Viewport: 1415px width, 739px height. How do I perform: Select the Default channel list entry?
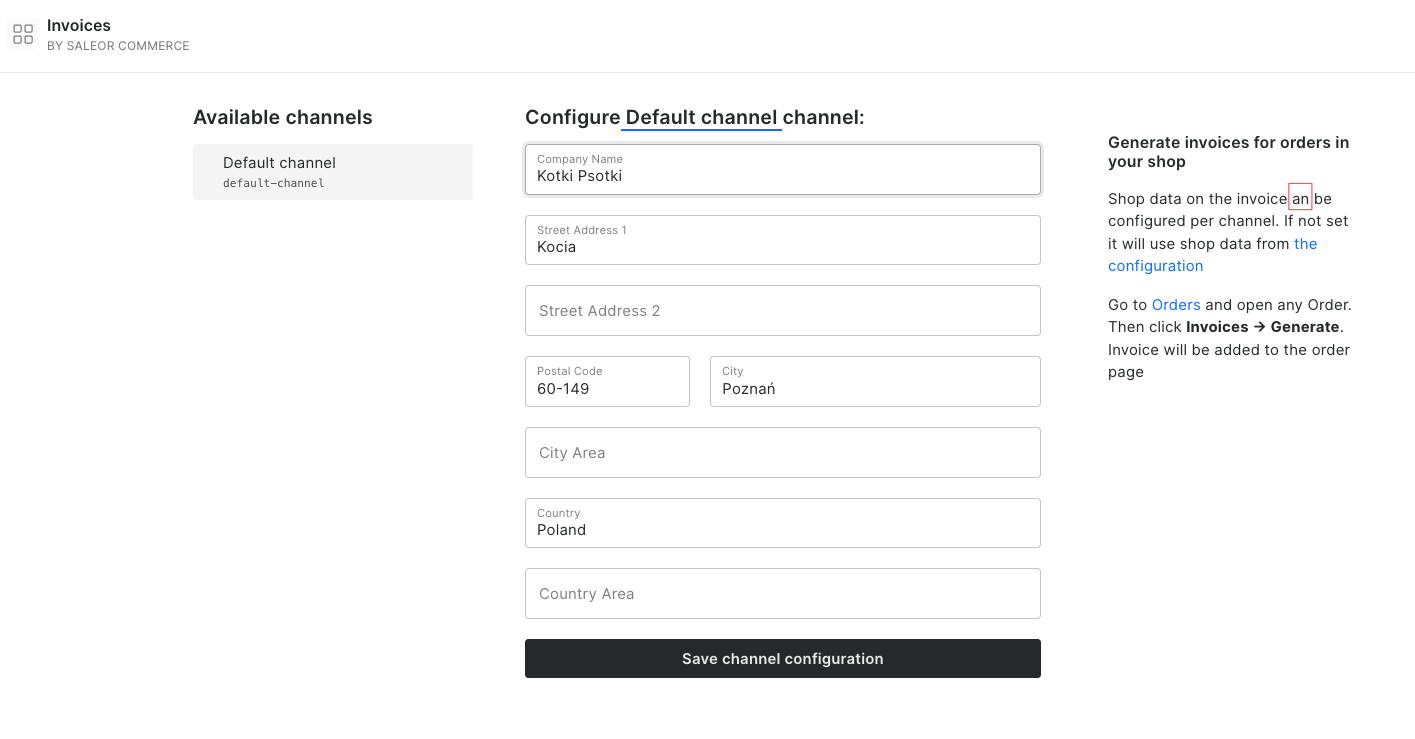tap(333, 171)
